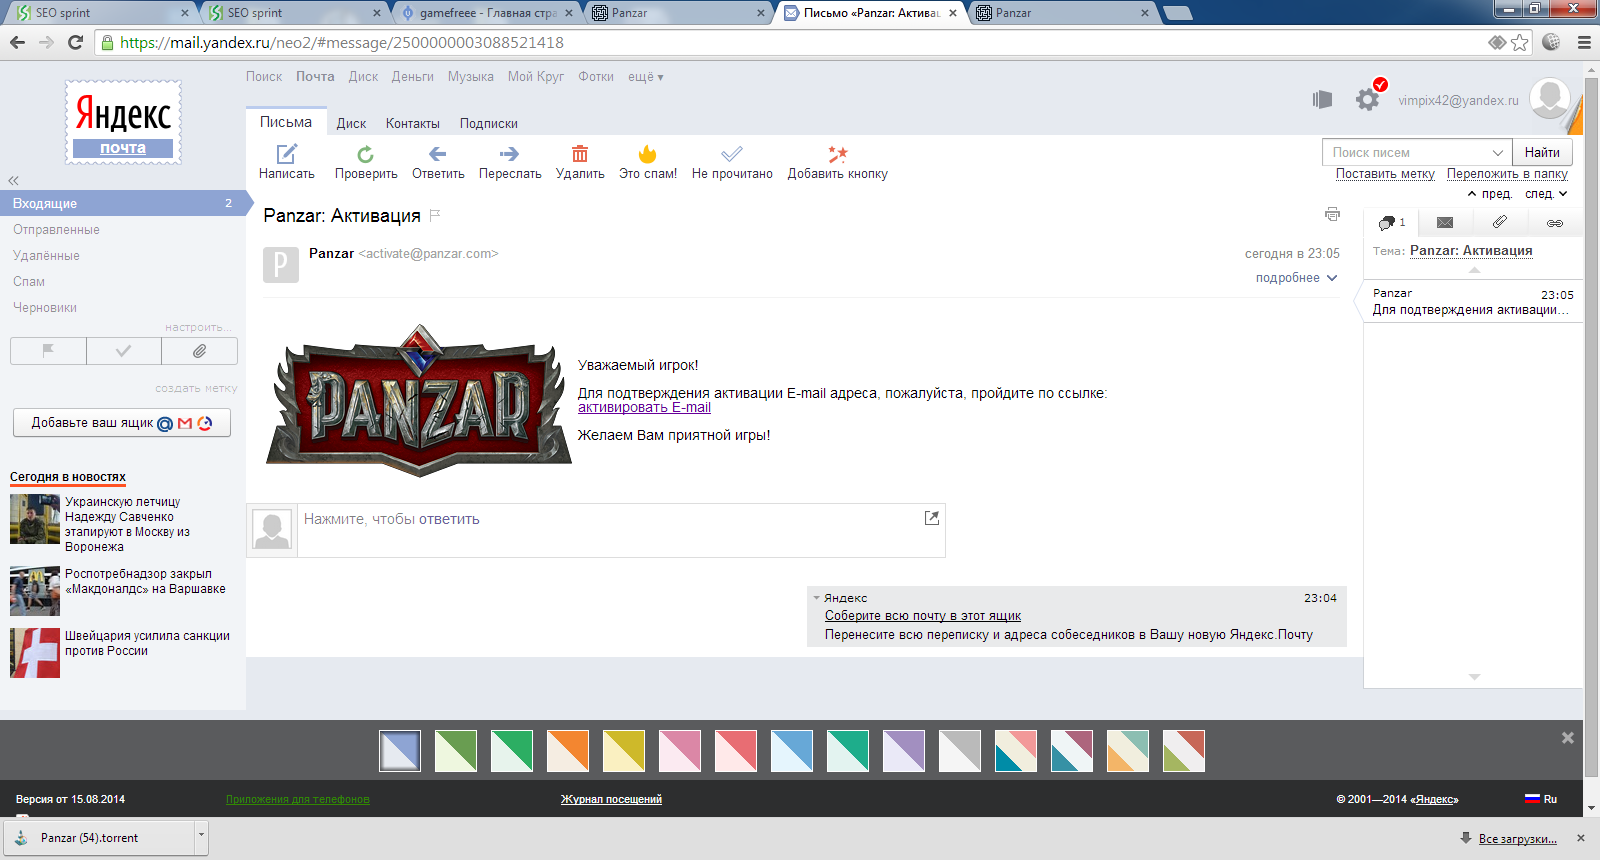
Task: Select the orange theme swatch
Action: (568, 751)
